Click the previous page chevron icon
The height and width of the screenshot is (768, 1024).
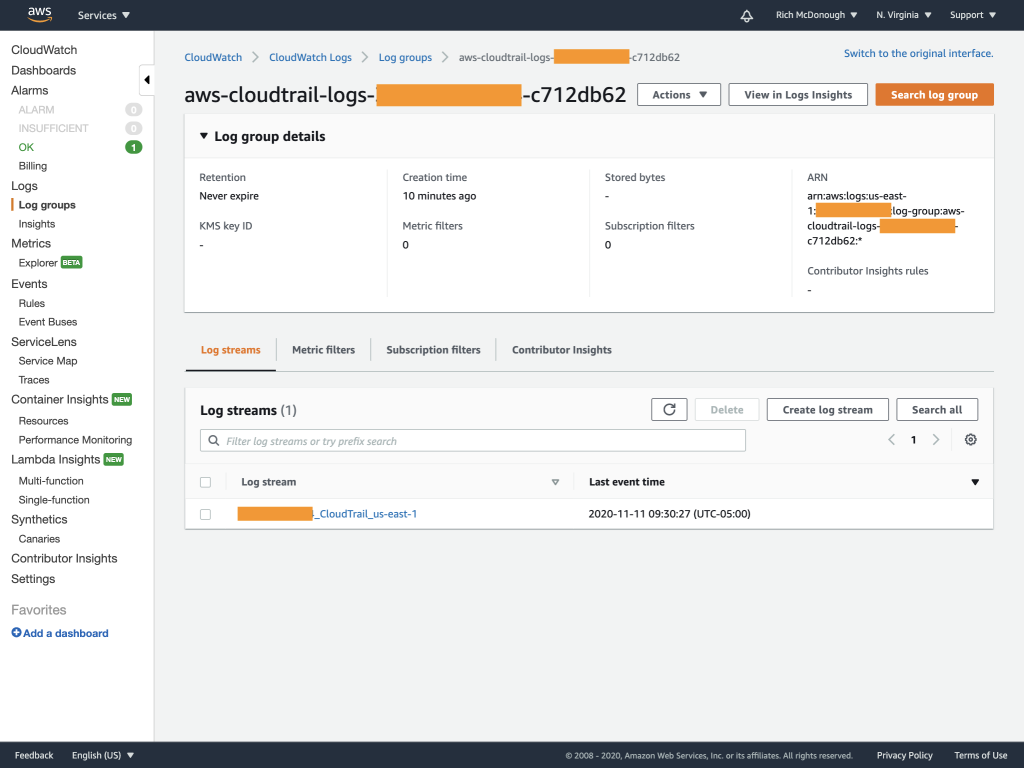click(x=891, y=439)
